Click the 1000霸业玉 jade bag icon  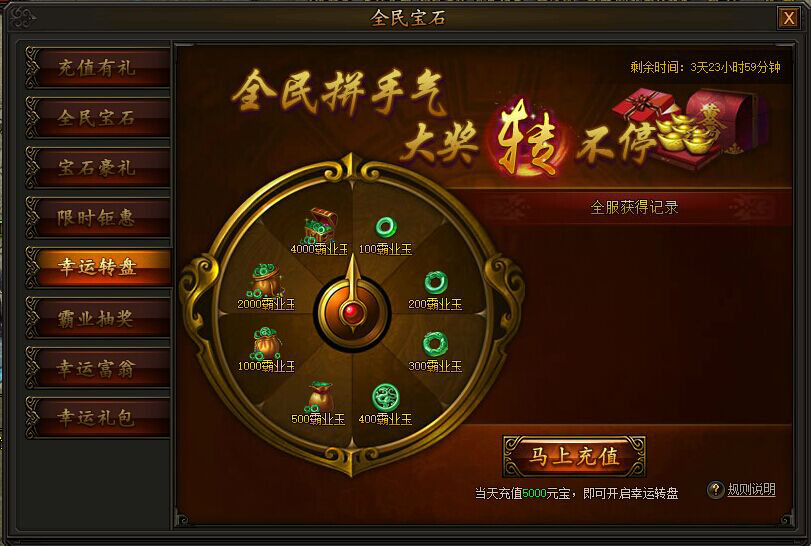[266, 343]
